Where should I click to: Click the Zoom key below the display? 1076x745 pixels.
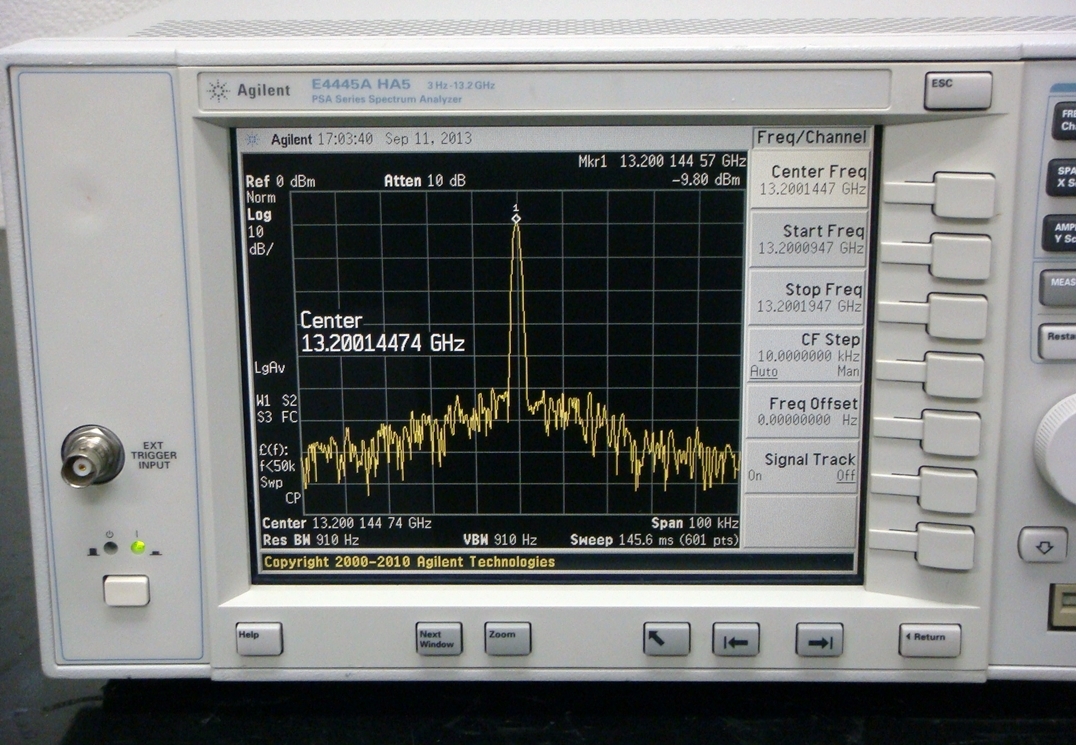click(508, 639)
